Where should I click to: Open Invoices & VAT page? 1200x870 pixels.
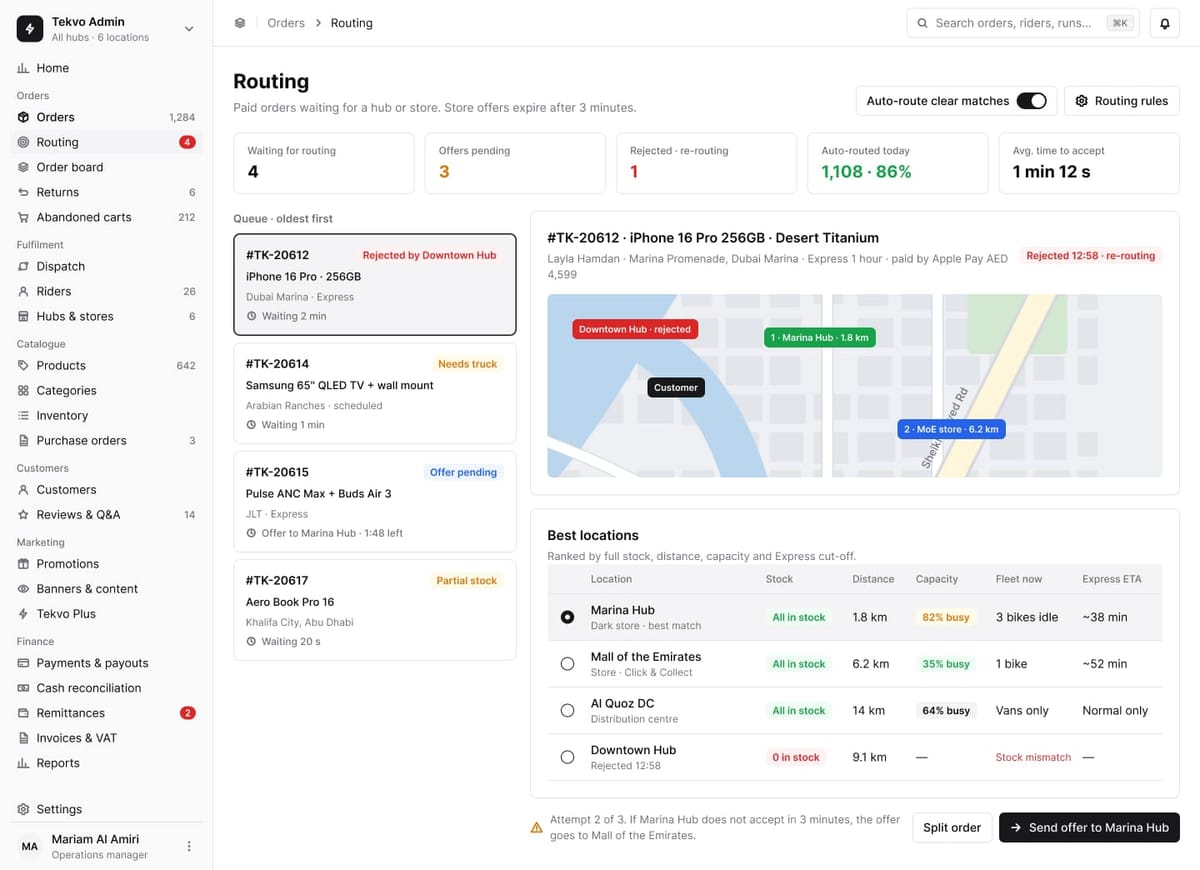(106, 738)
